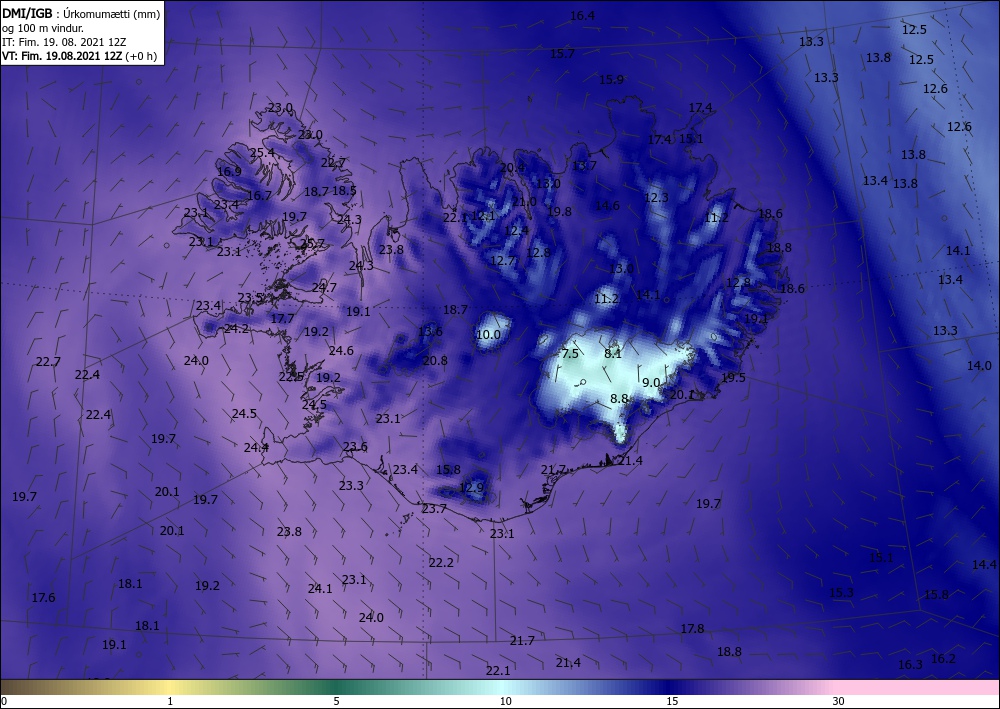Select the 17.8 value label
Viewport: 1000px width, 709px height.
coord(692,629)
